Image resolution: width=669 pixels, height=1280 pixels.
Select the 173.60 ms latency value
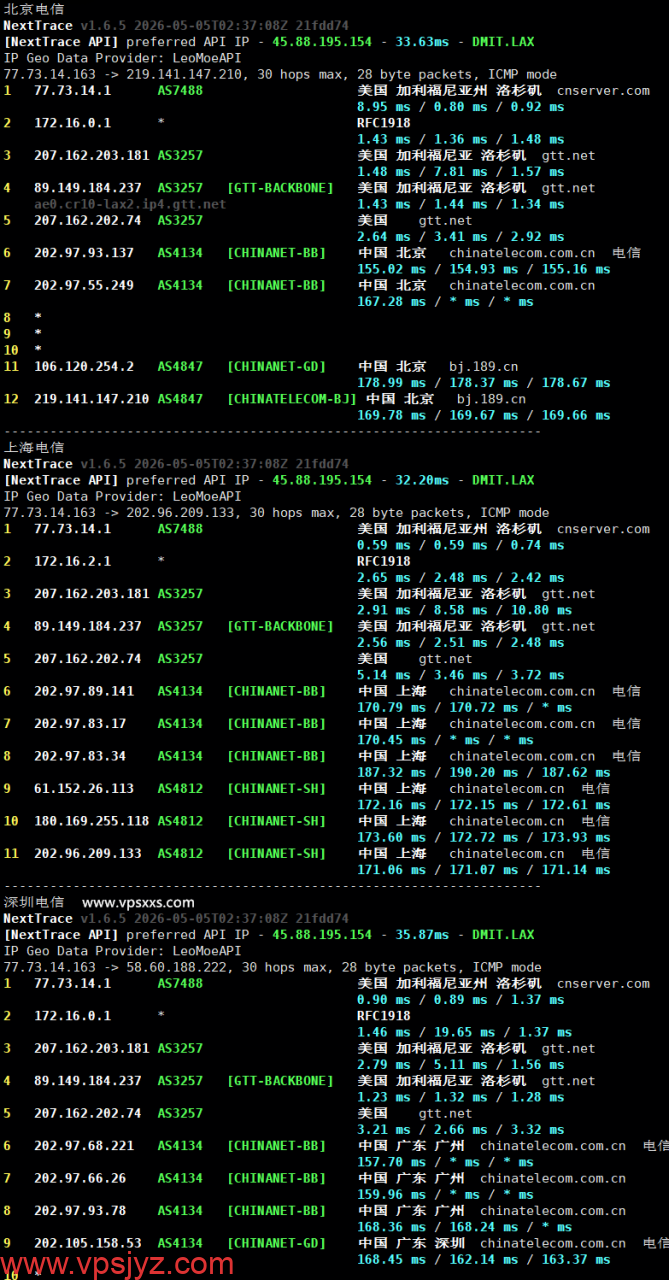391,837
